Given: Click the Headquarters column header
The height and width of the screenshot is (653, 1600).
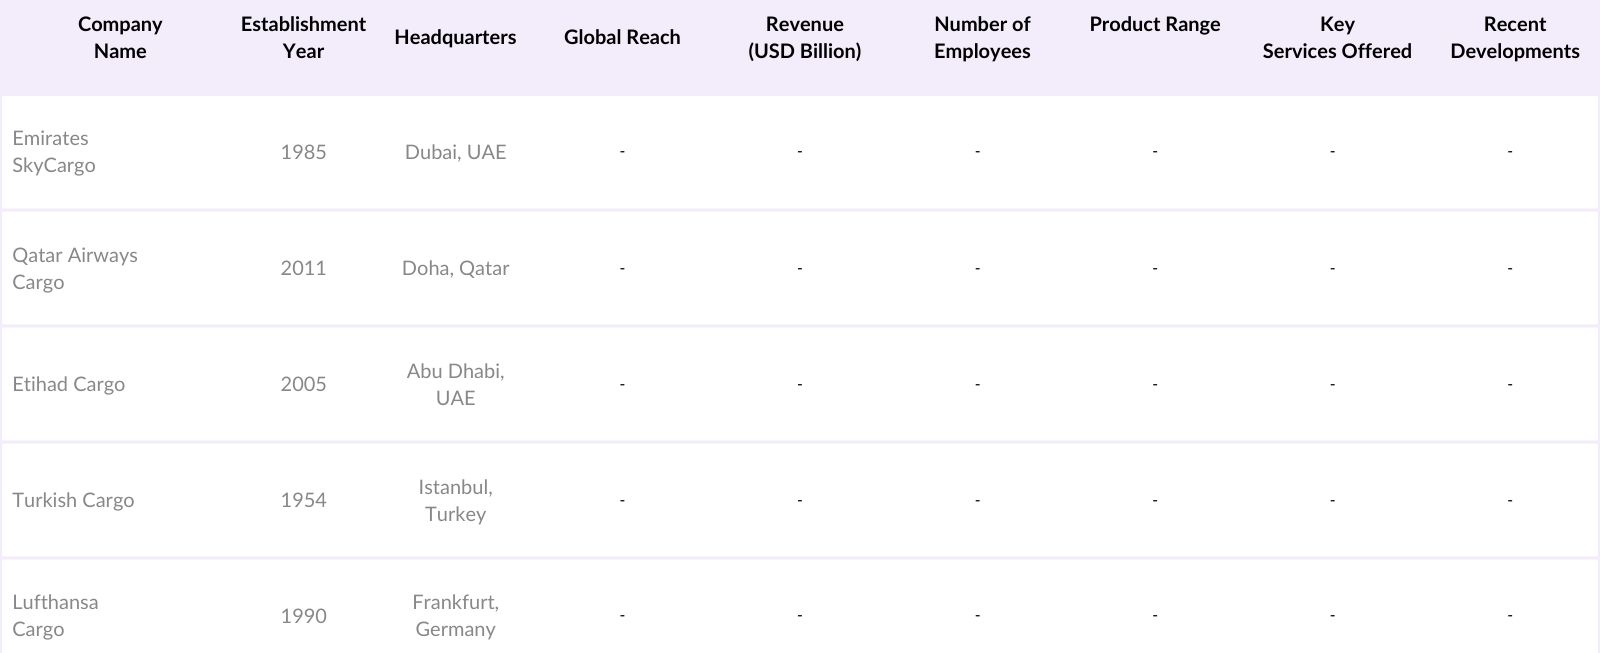Looking at the screenshot, I should pyautogui.click(x=455, y=37).
